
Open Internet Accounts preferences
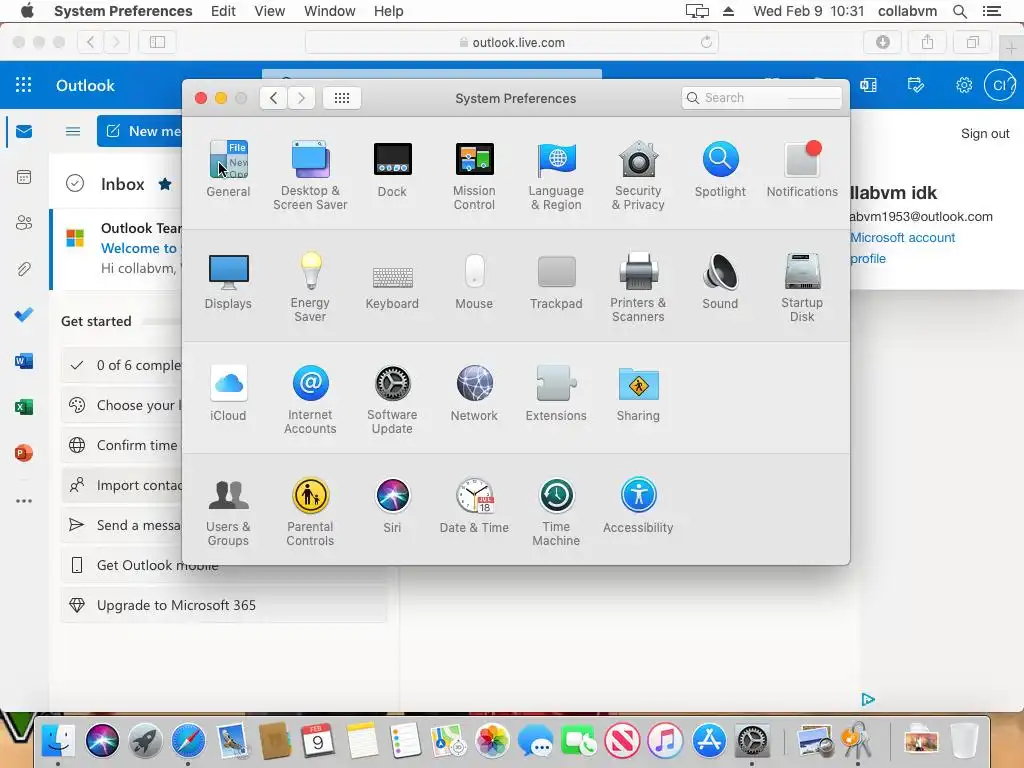point(310,400)
